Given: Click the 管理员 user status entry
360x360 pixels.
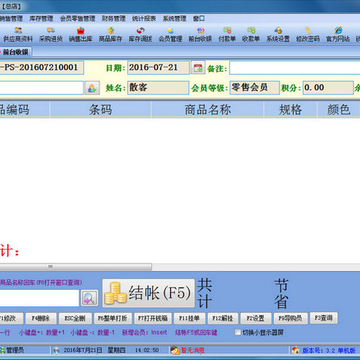Looking at the screenshot, I should coord(12,350).
